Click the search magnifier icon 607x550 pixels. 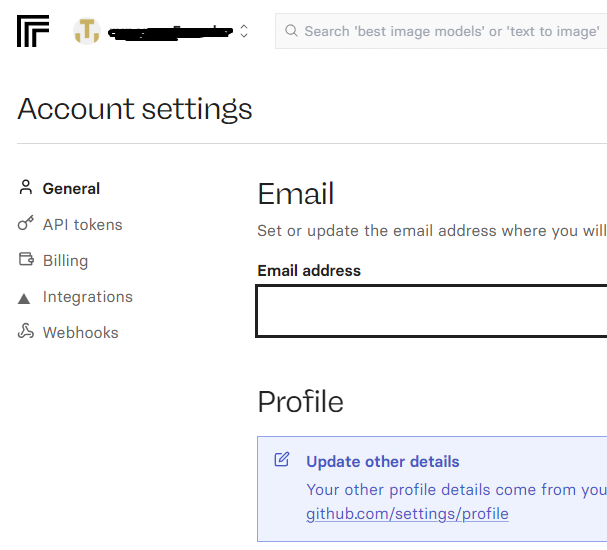click(291, 31)
